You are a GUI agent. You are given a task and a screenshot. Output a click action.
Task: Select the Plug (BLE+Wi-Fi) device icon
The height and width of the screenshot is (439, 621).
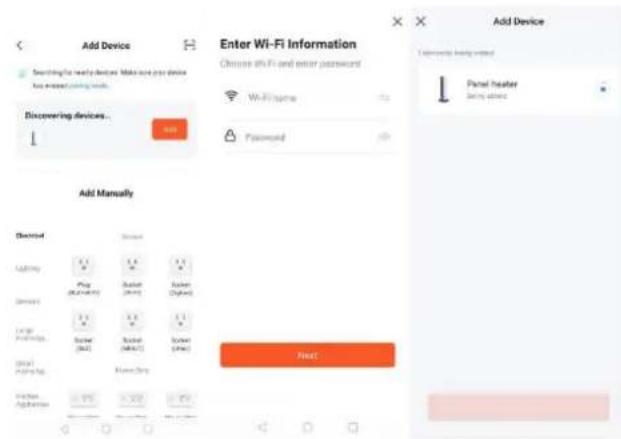point(84,266)
